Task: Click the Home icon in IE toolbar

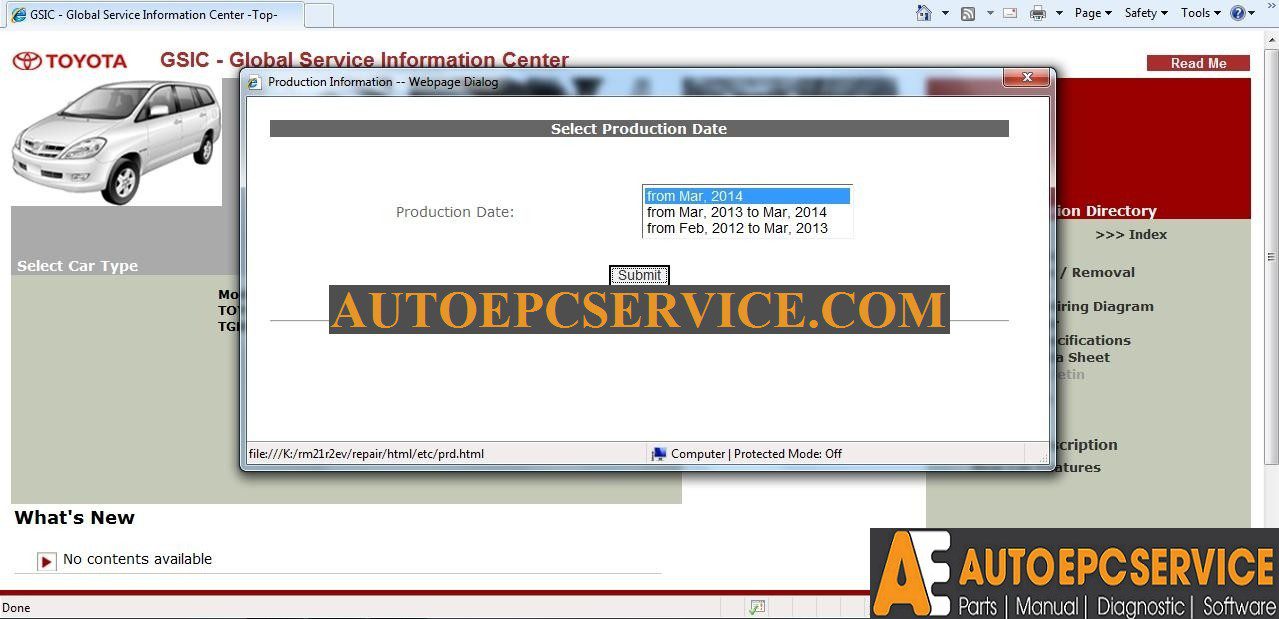Action: point(924,13)
